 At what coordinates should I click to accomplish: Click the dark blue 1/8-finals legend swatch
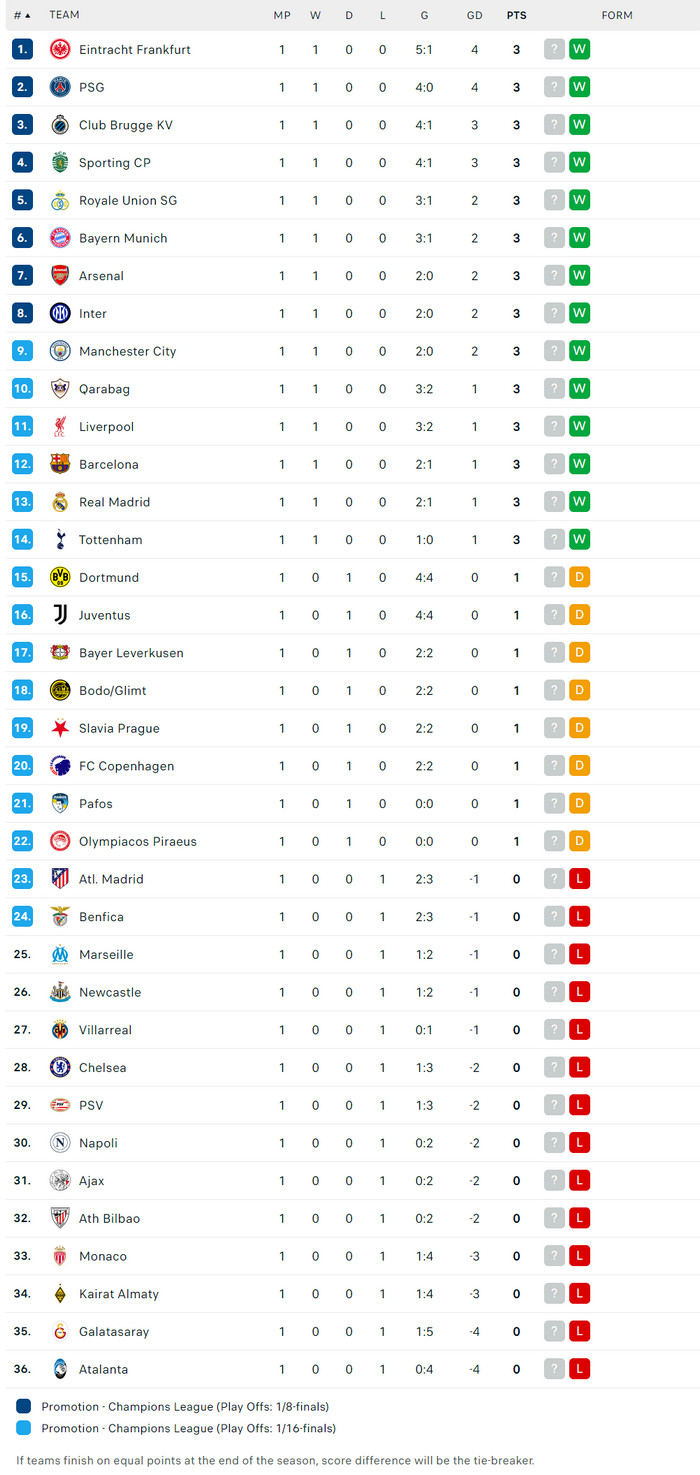24,1406
